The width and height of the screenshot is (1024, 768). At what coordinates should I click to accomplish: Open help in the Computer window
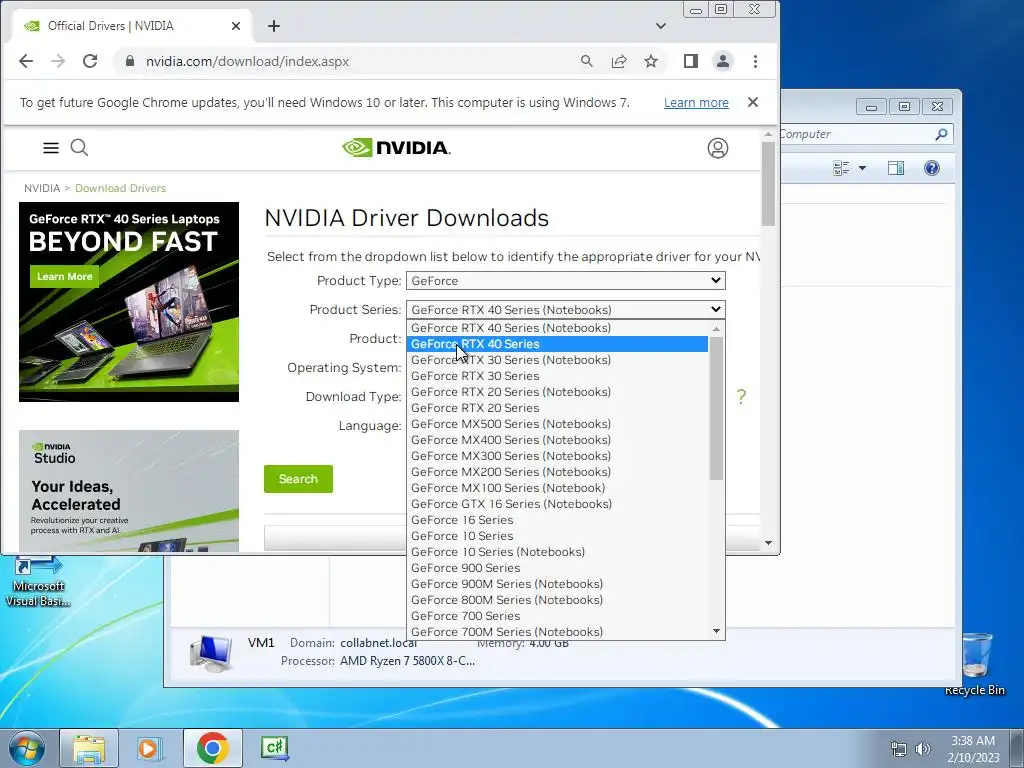point(932,168)
